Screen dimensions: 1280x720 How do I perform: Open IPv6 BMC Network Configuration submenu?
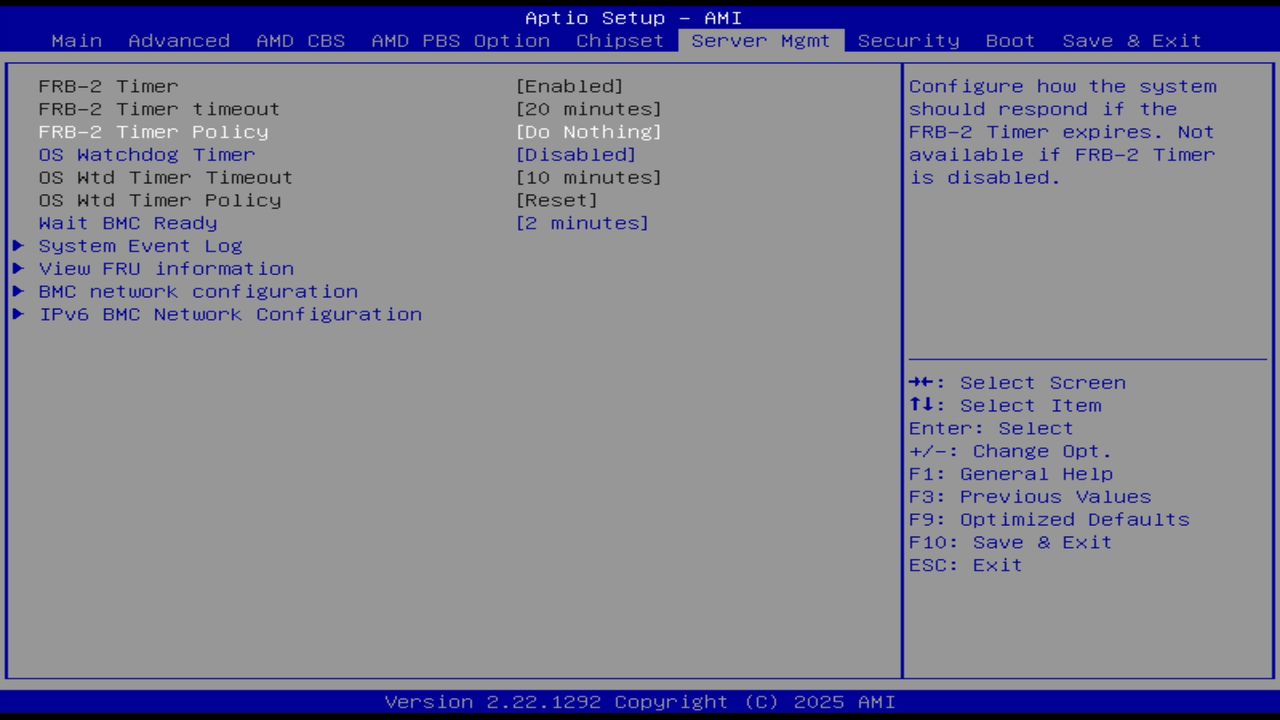point(230,314)
